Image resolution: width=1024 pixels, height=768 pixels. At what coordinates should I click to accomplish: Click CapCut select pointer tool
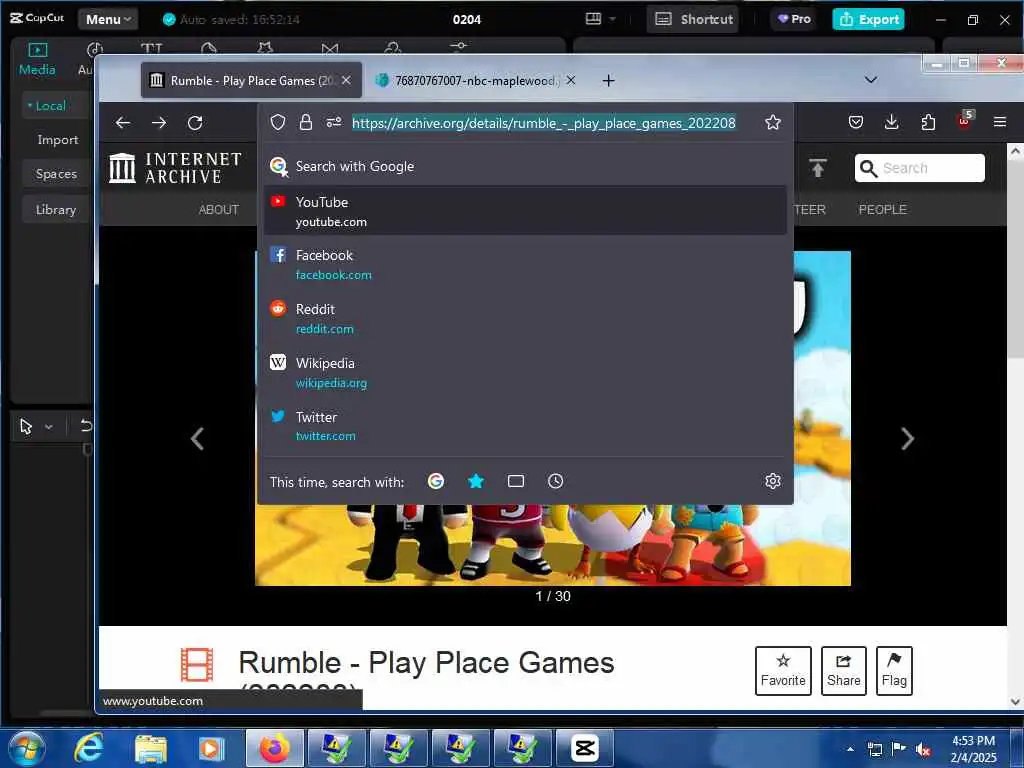click(26, 427)
